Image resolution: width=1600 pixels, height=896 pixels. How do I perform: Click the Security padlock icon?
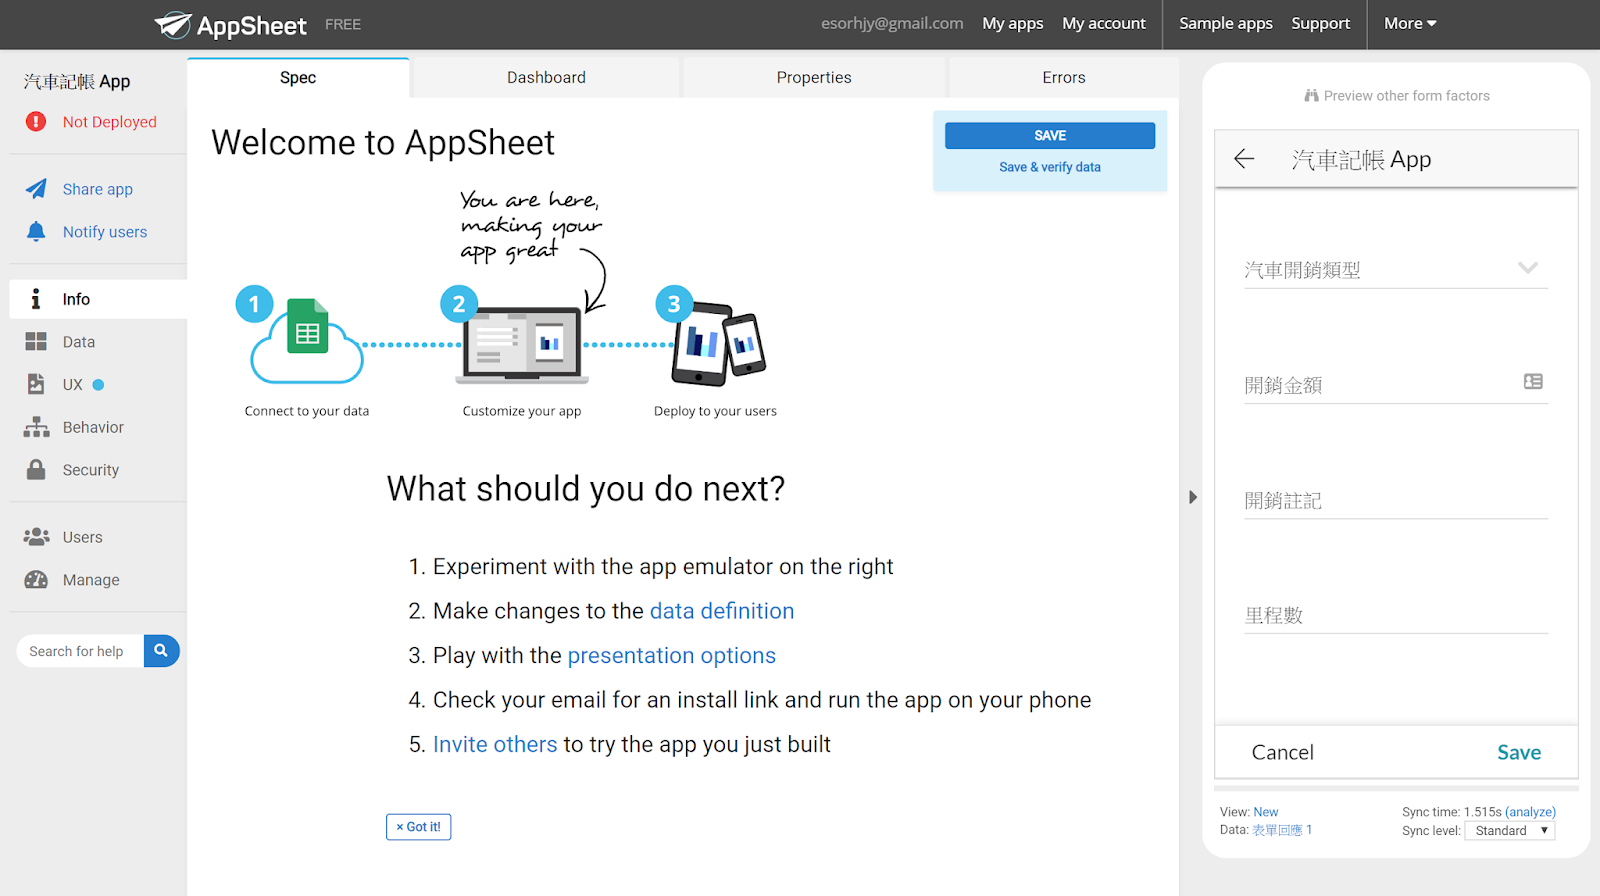[x=36, y=469]
